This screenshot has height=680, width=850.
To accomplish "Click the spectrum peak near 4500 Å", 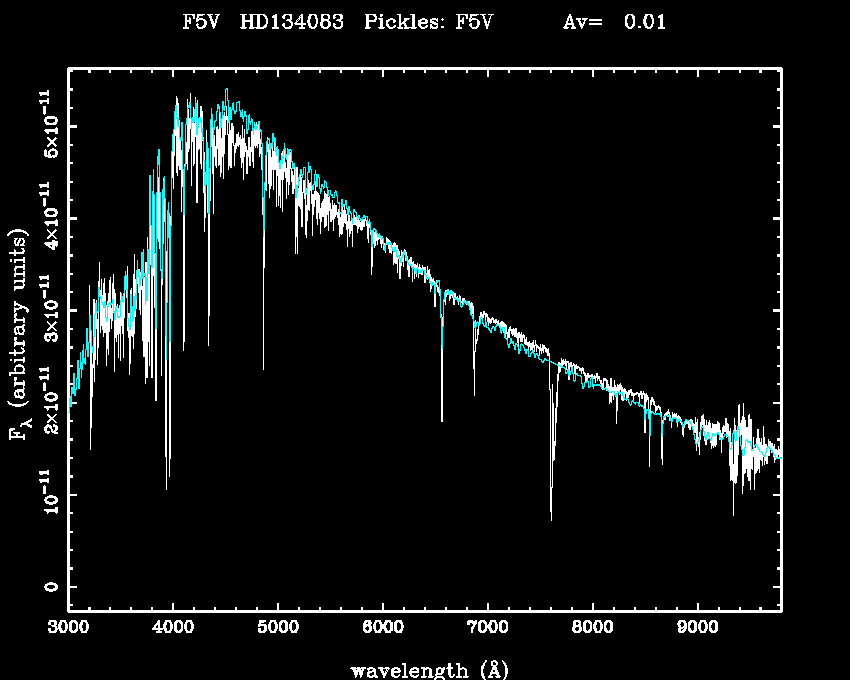I will [226, 92].
